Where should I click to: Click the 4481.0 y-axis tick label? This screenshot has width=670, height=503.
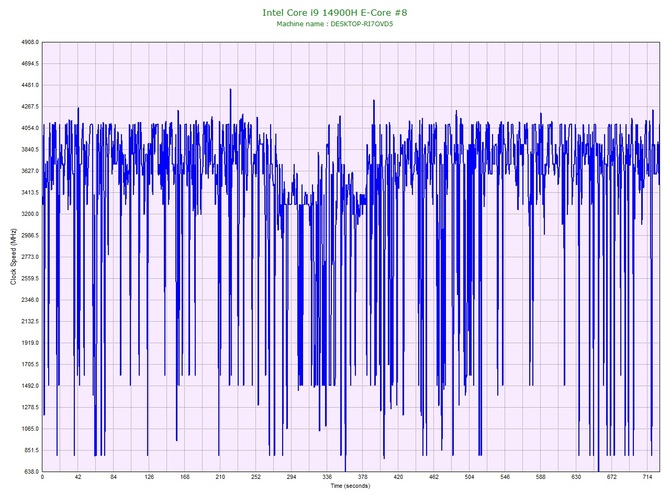tap(29, 85)
